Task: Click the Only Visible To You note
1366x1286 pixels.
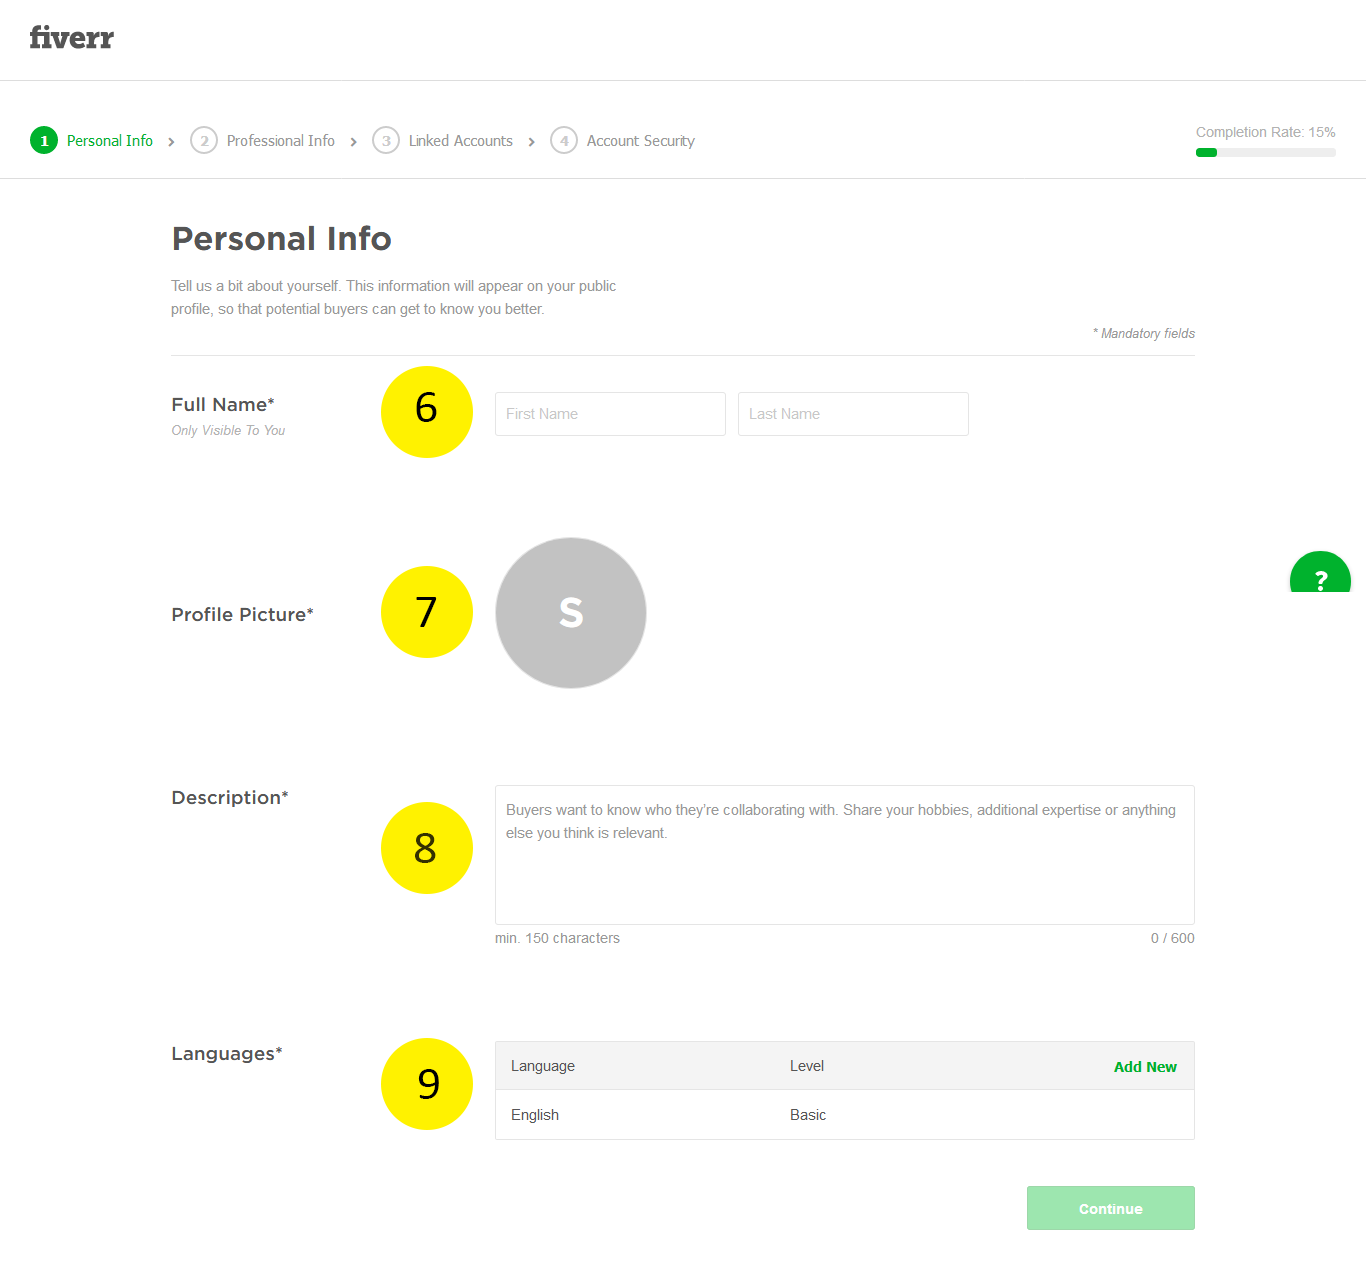Action: [x=228, y=430]
